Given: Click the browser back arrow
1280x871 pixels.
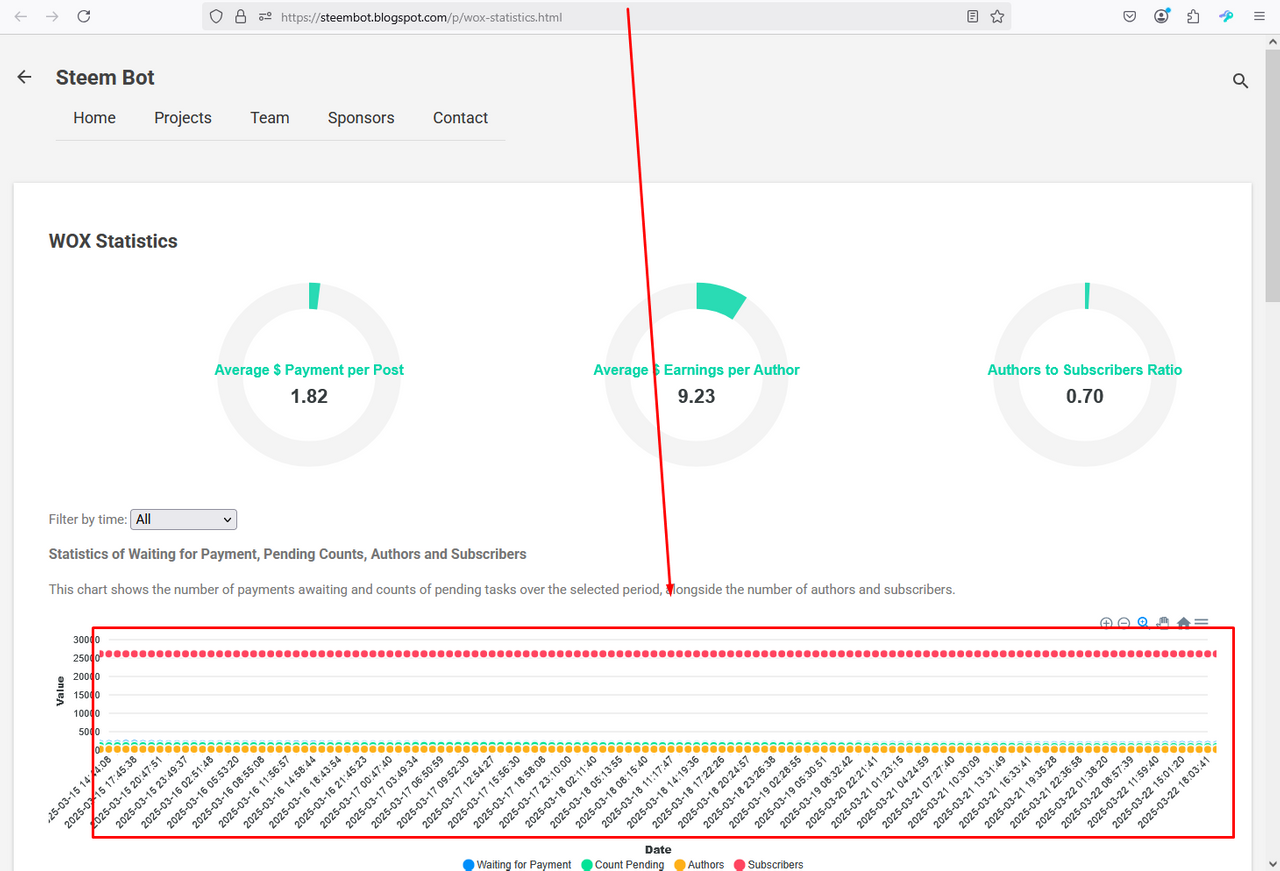Looking at the screenshot, I should (x=21, y=17).
